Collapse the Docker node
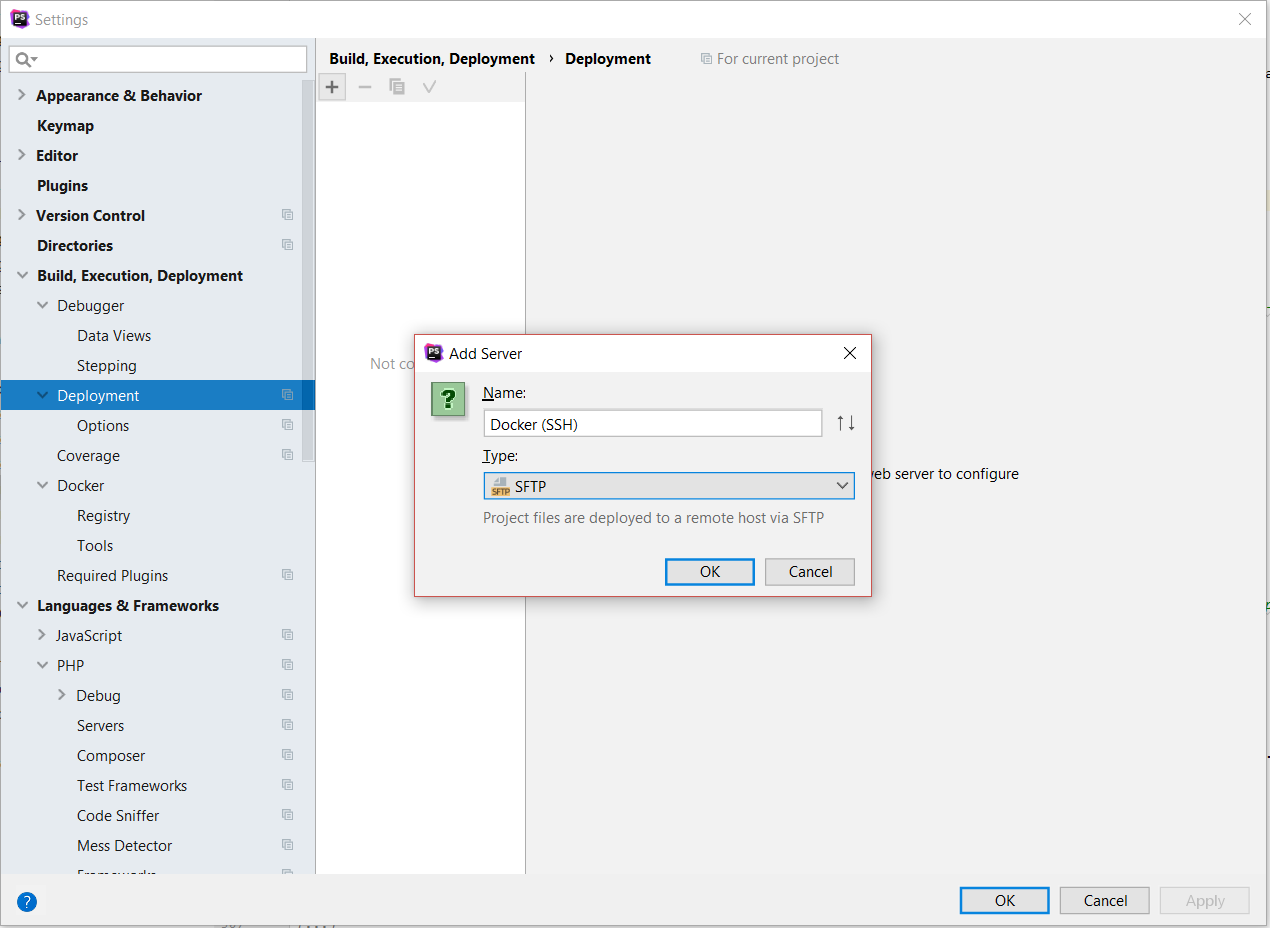This screenshot has height=928, width=1270. (x=42, y=485)
